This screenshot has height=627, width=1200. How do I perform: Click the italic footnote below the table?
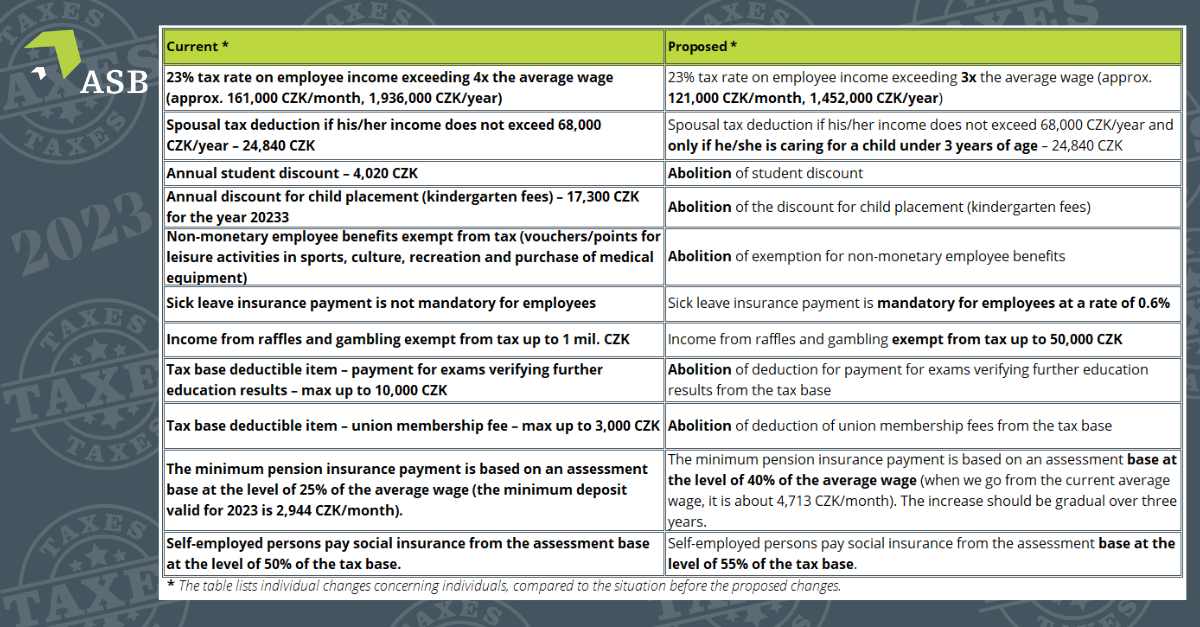[504, 586]
